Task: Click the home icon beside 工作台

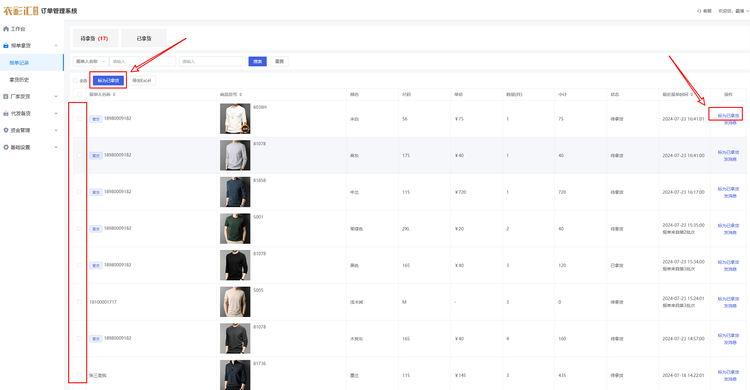Action: pyautogui.click(x=6, y=29)
